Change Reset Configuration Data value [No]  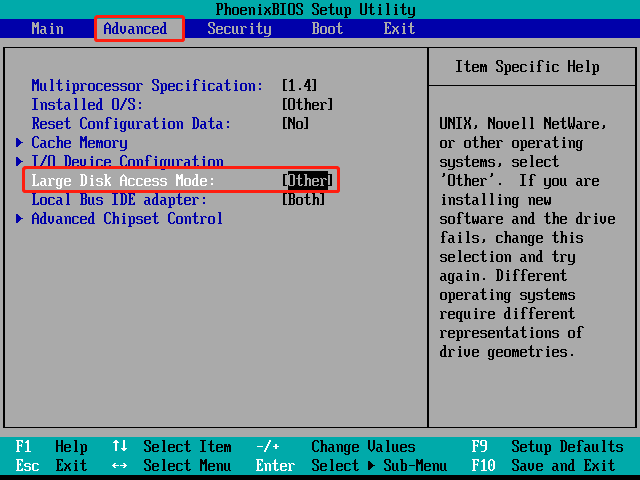click(295, 123)
